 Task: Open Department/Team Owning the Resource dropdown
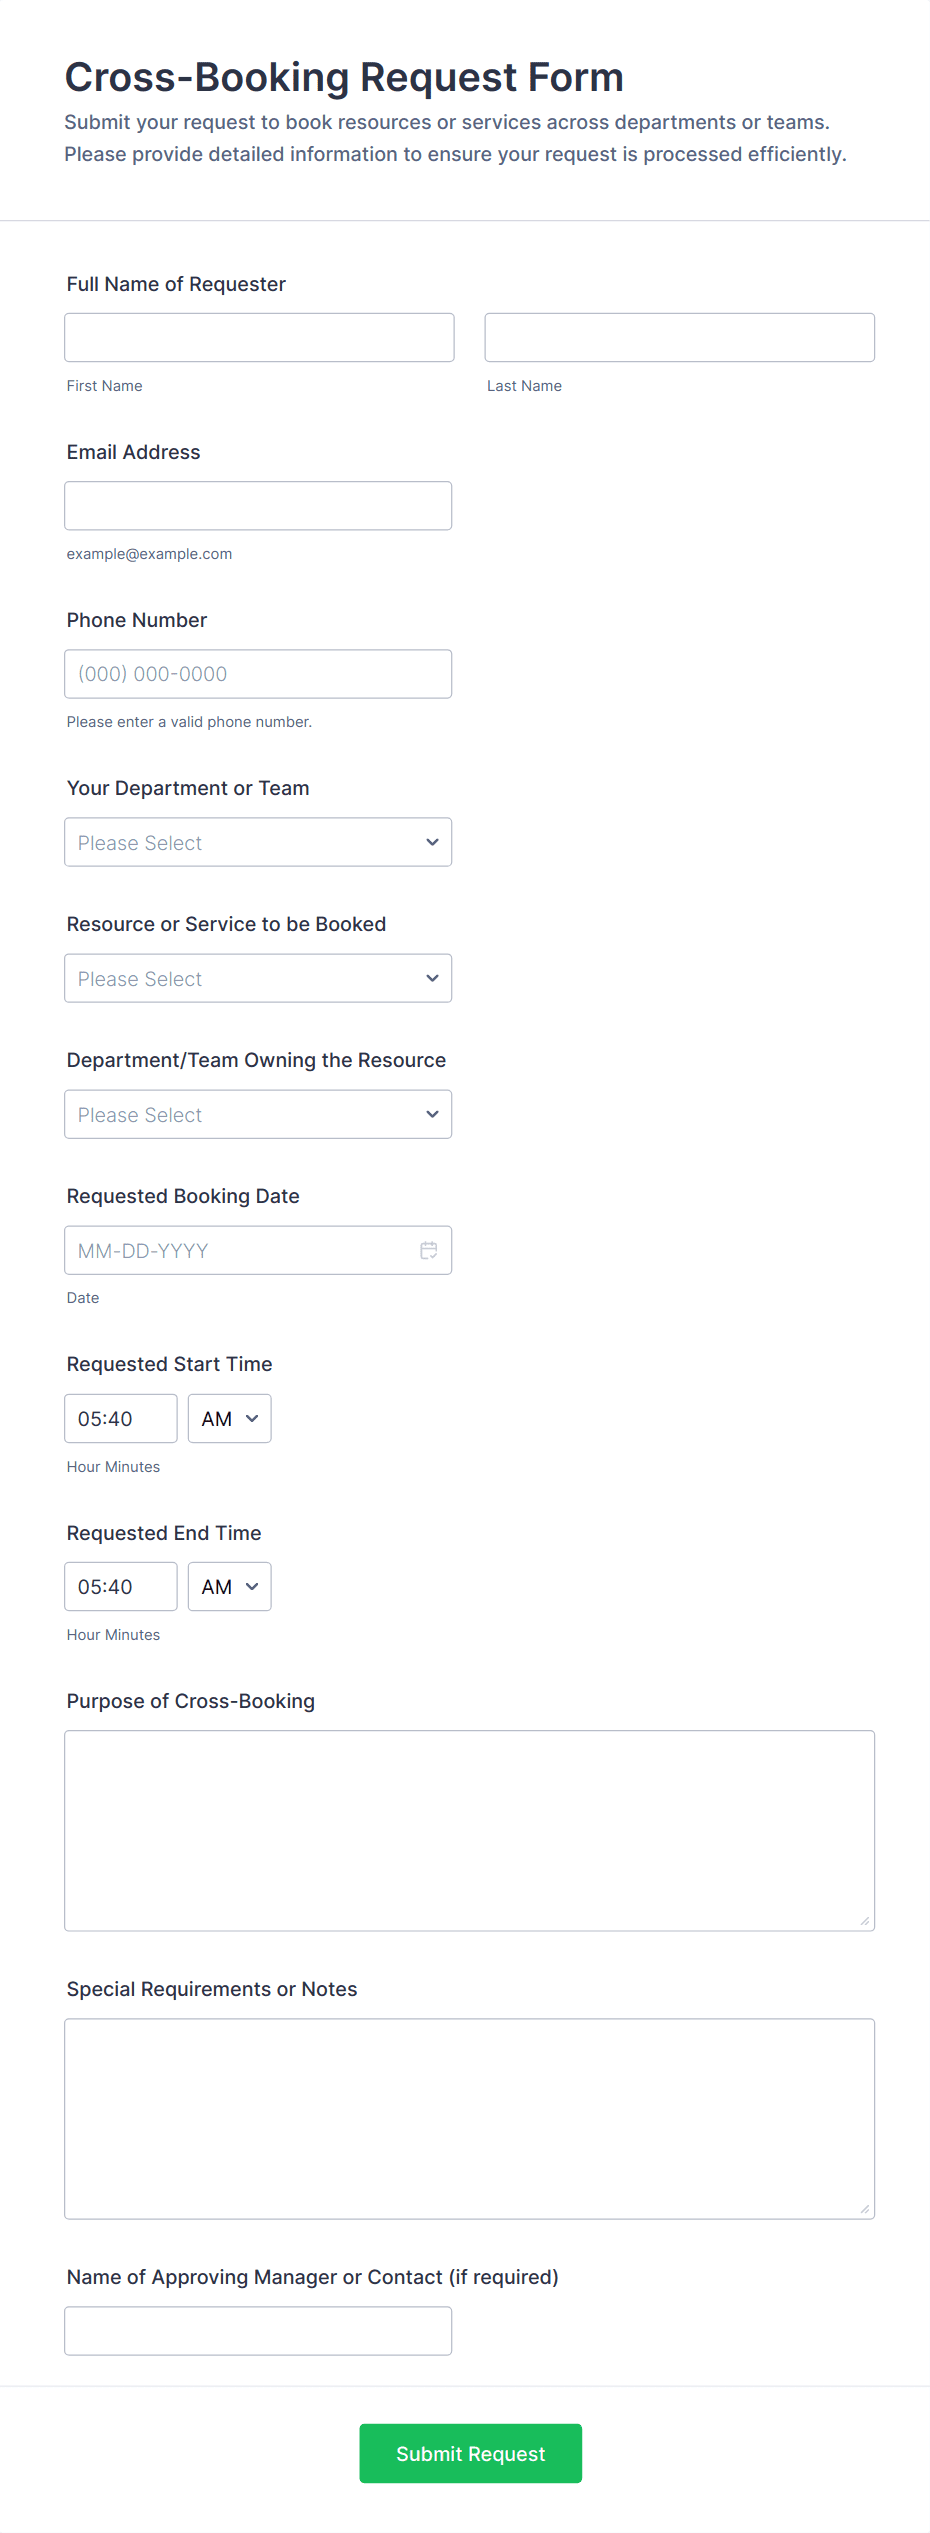tap(258, 1114)
